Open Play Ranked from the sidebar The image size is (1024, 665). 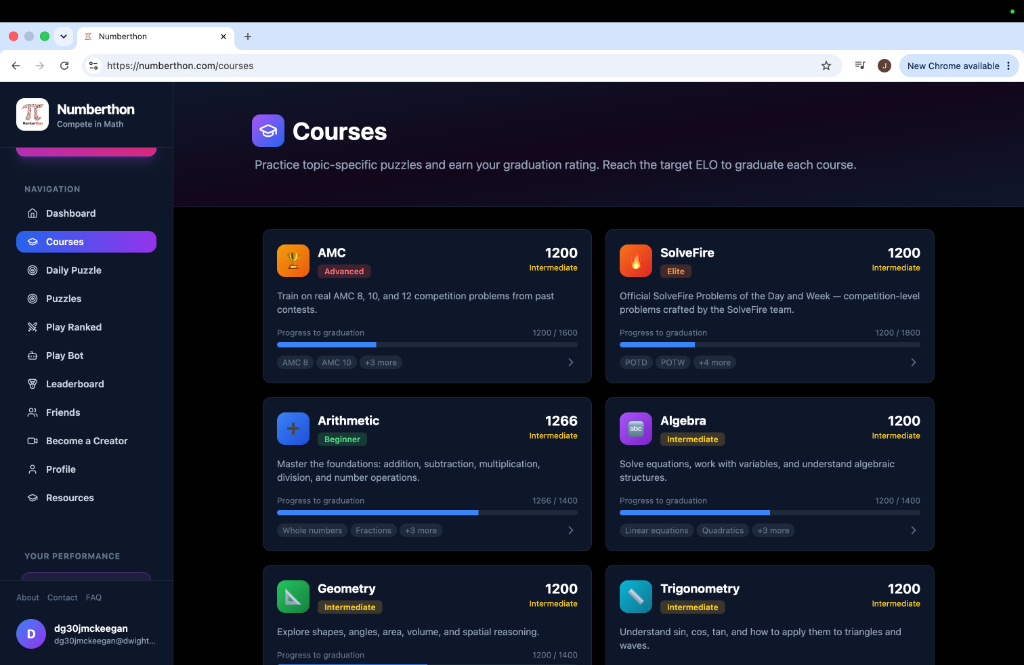pyautogui.click(x=86, y=327)
